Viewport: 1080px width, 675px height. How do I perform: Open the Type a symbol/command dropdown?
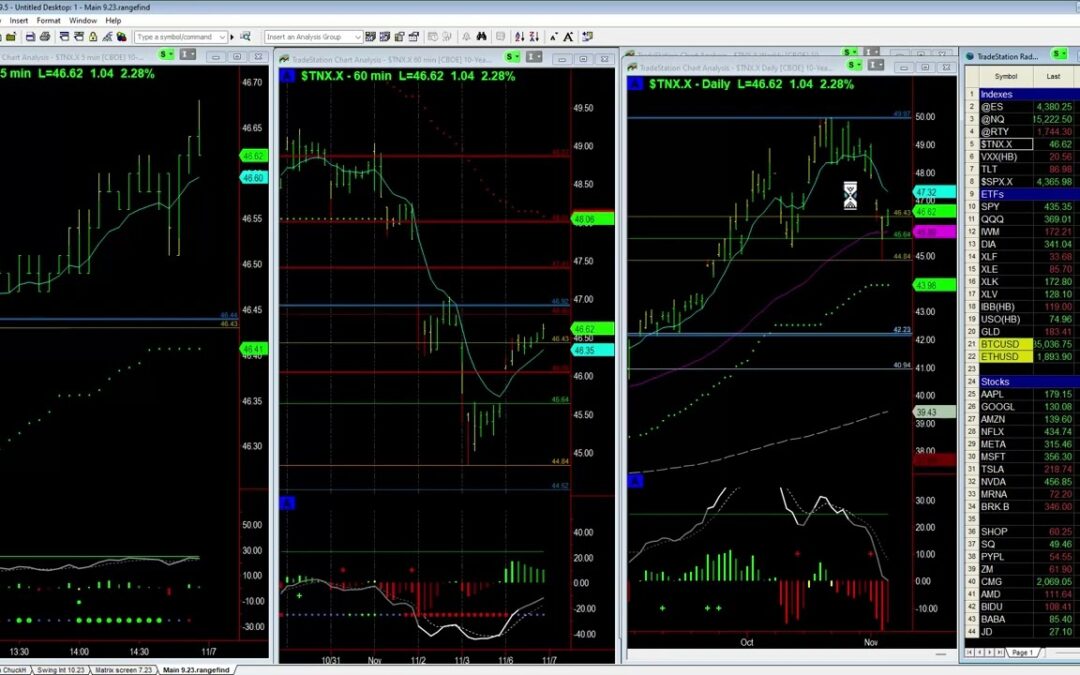[x=222, y=37]
